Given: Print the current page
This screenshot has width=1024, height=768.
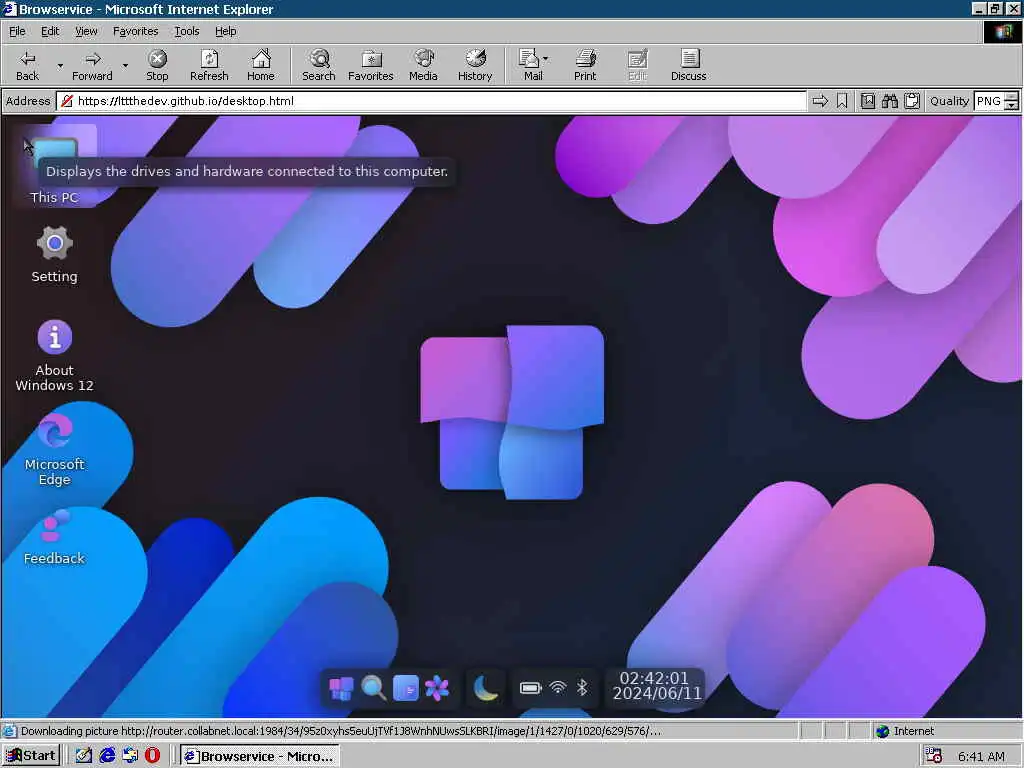Looking at the screenshot, I should tap(585, 65).
